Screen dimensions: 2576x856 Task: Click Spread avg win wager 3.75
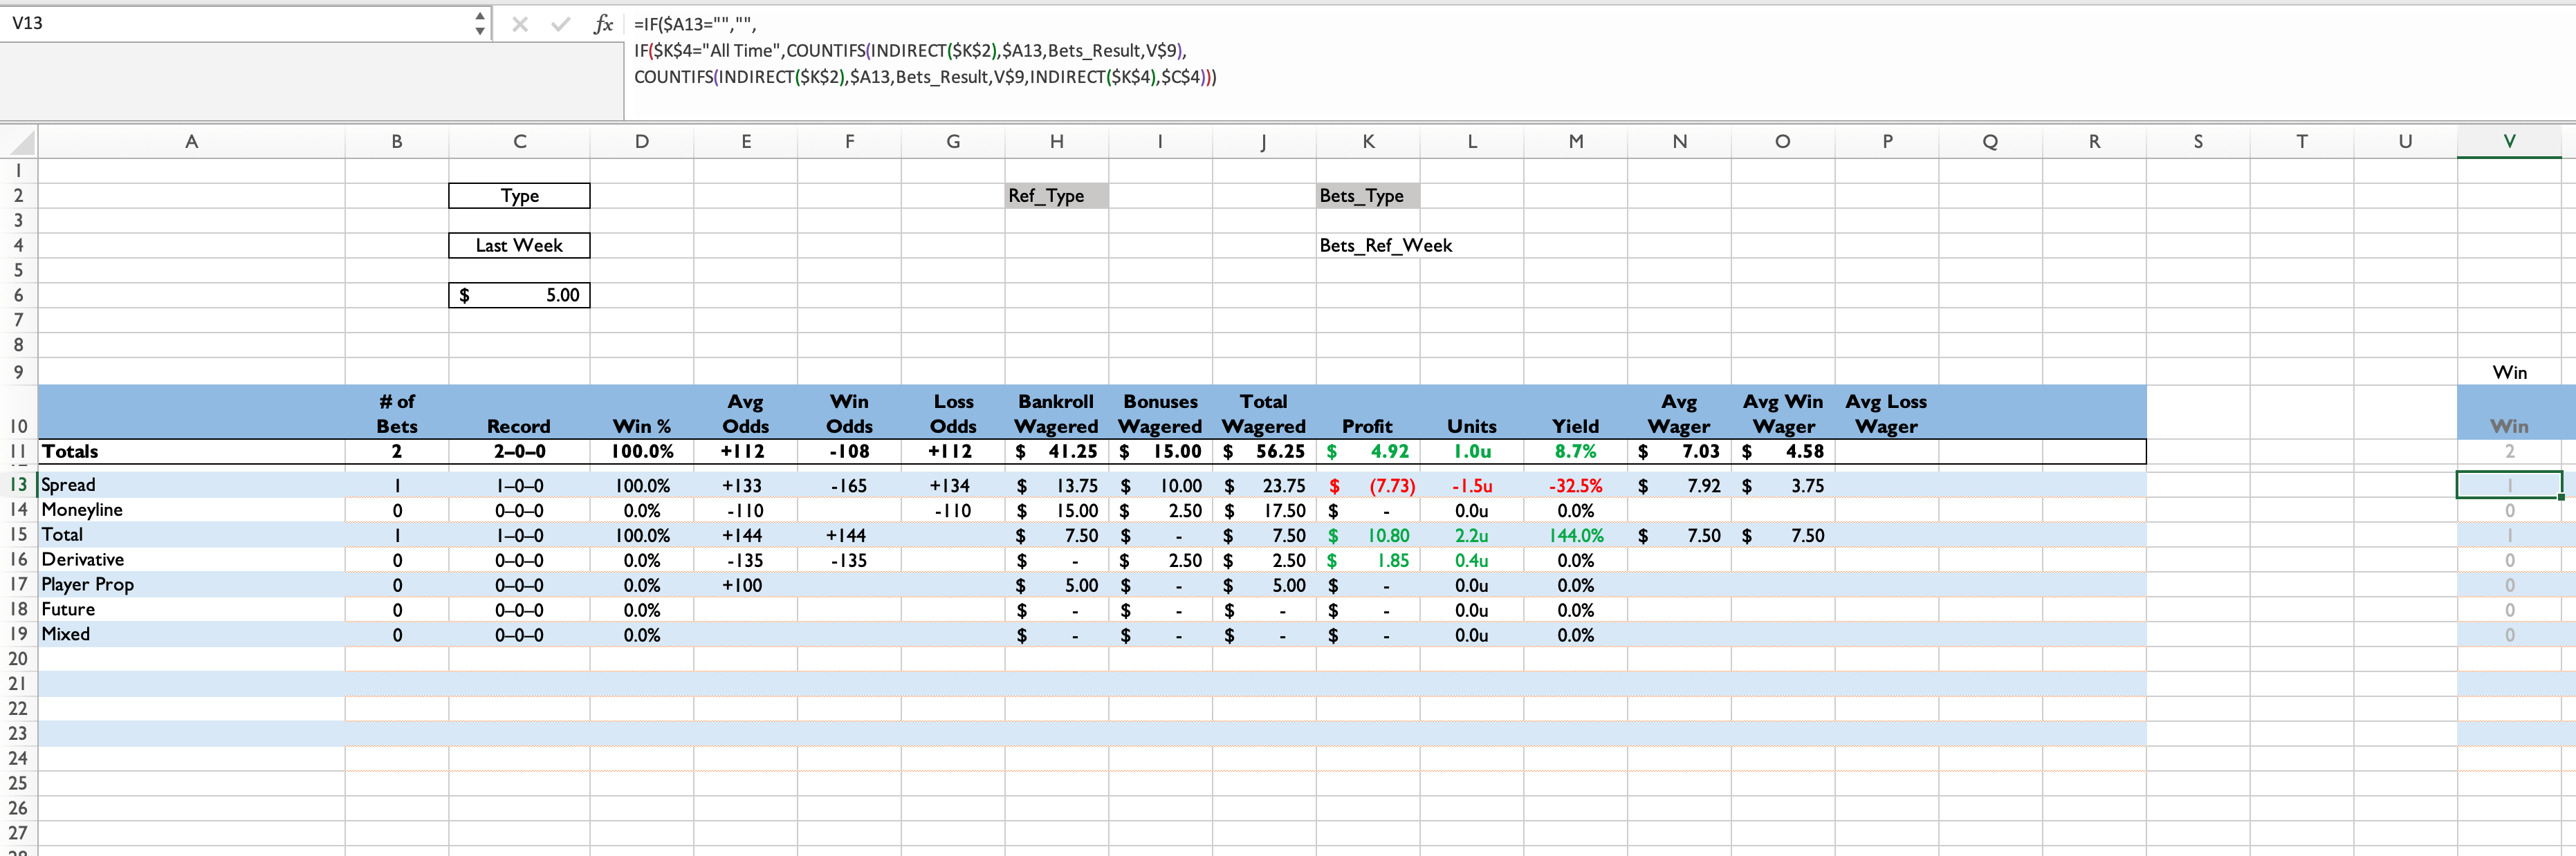point(1783,486)
